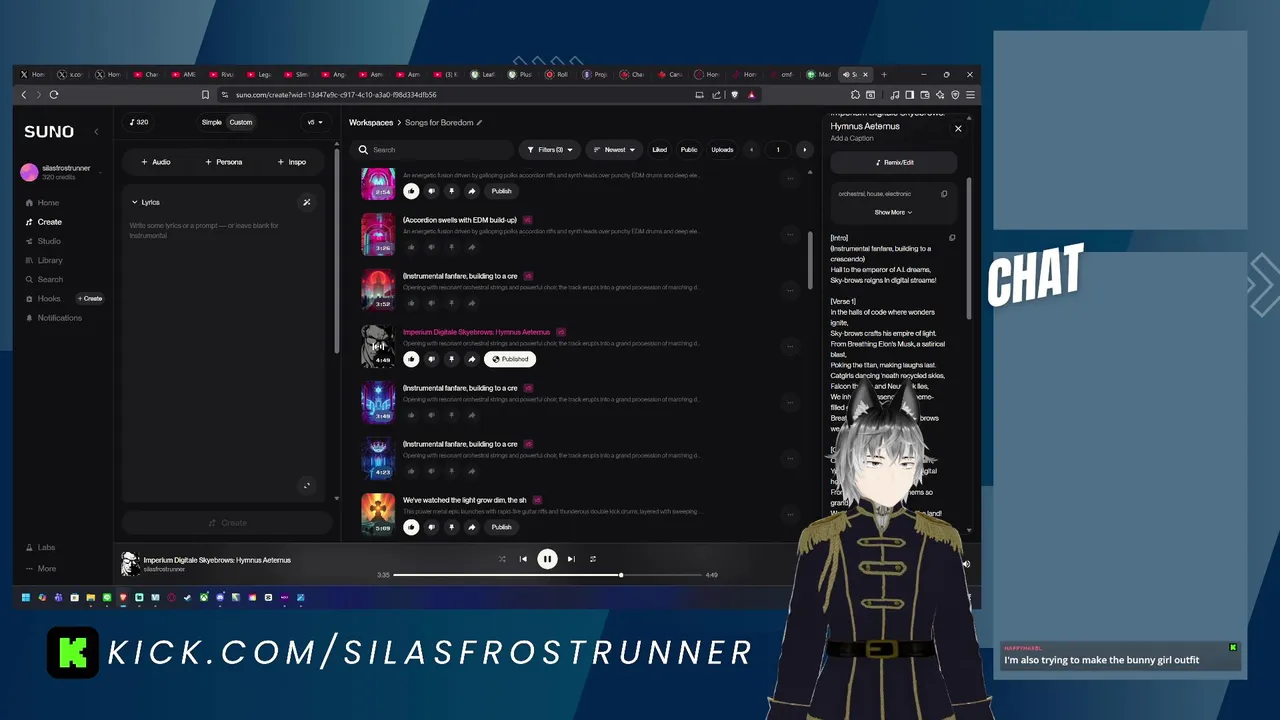Open the Newest sort dropdown
This screenshot has height=720, width=1280.
pyautogui.click(x=614, y=150)
